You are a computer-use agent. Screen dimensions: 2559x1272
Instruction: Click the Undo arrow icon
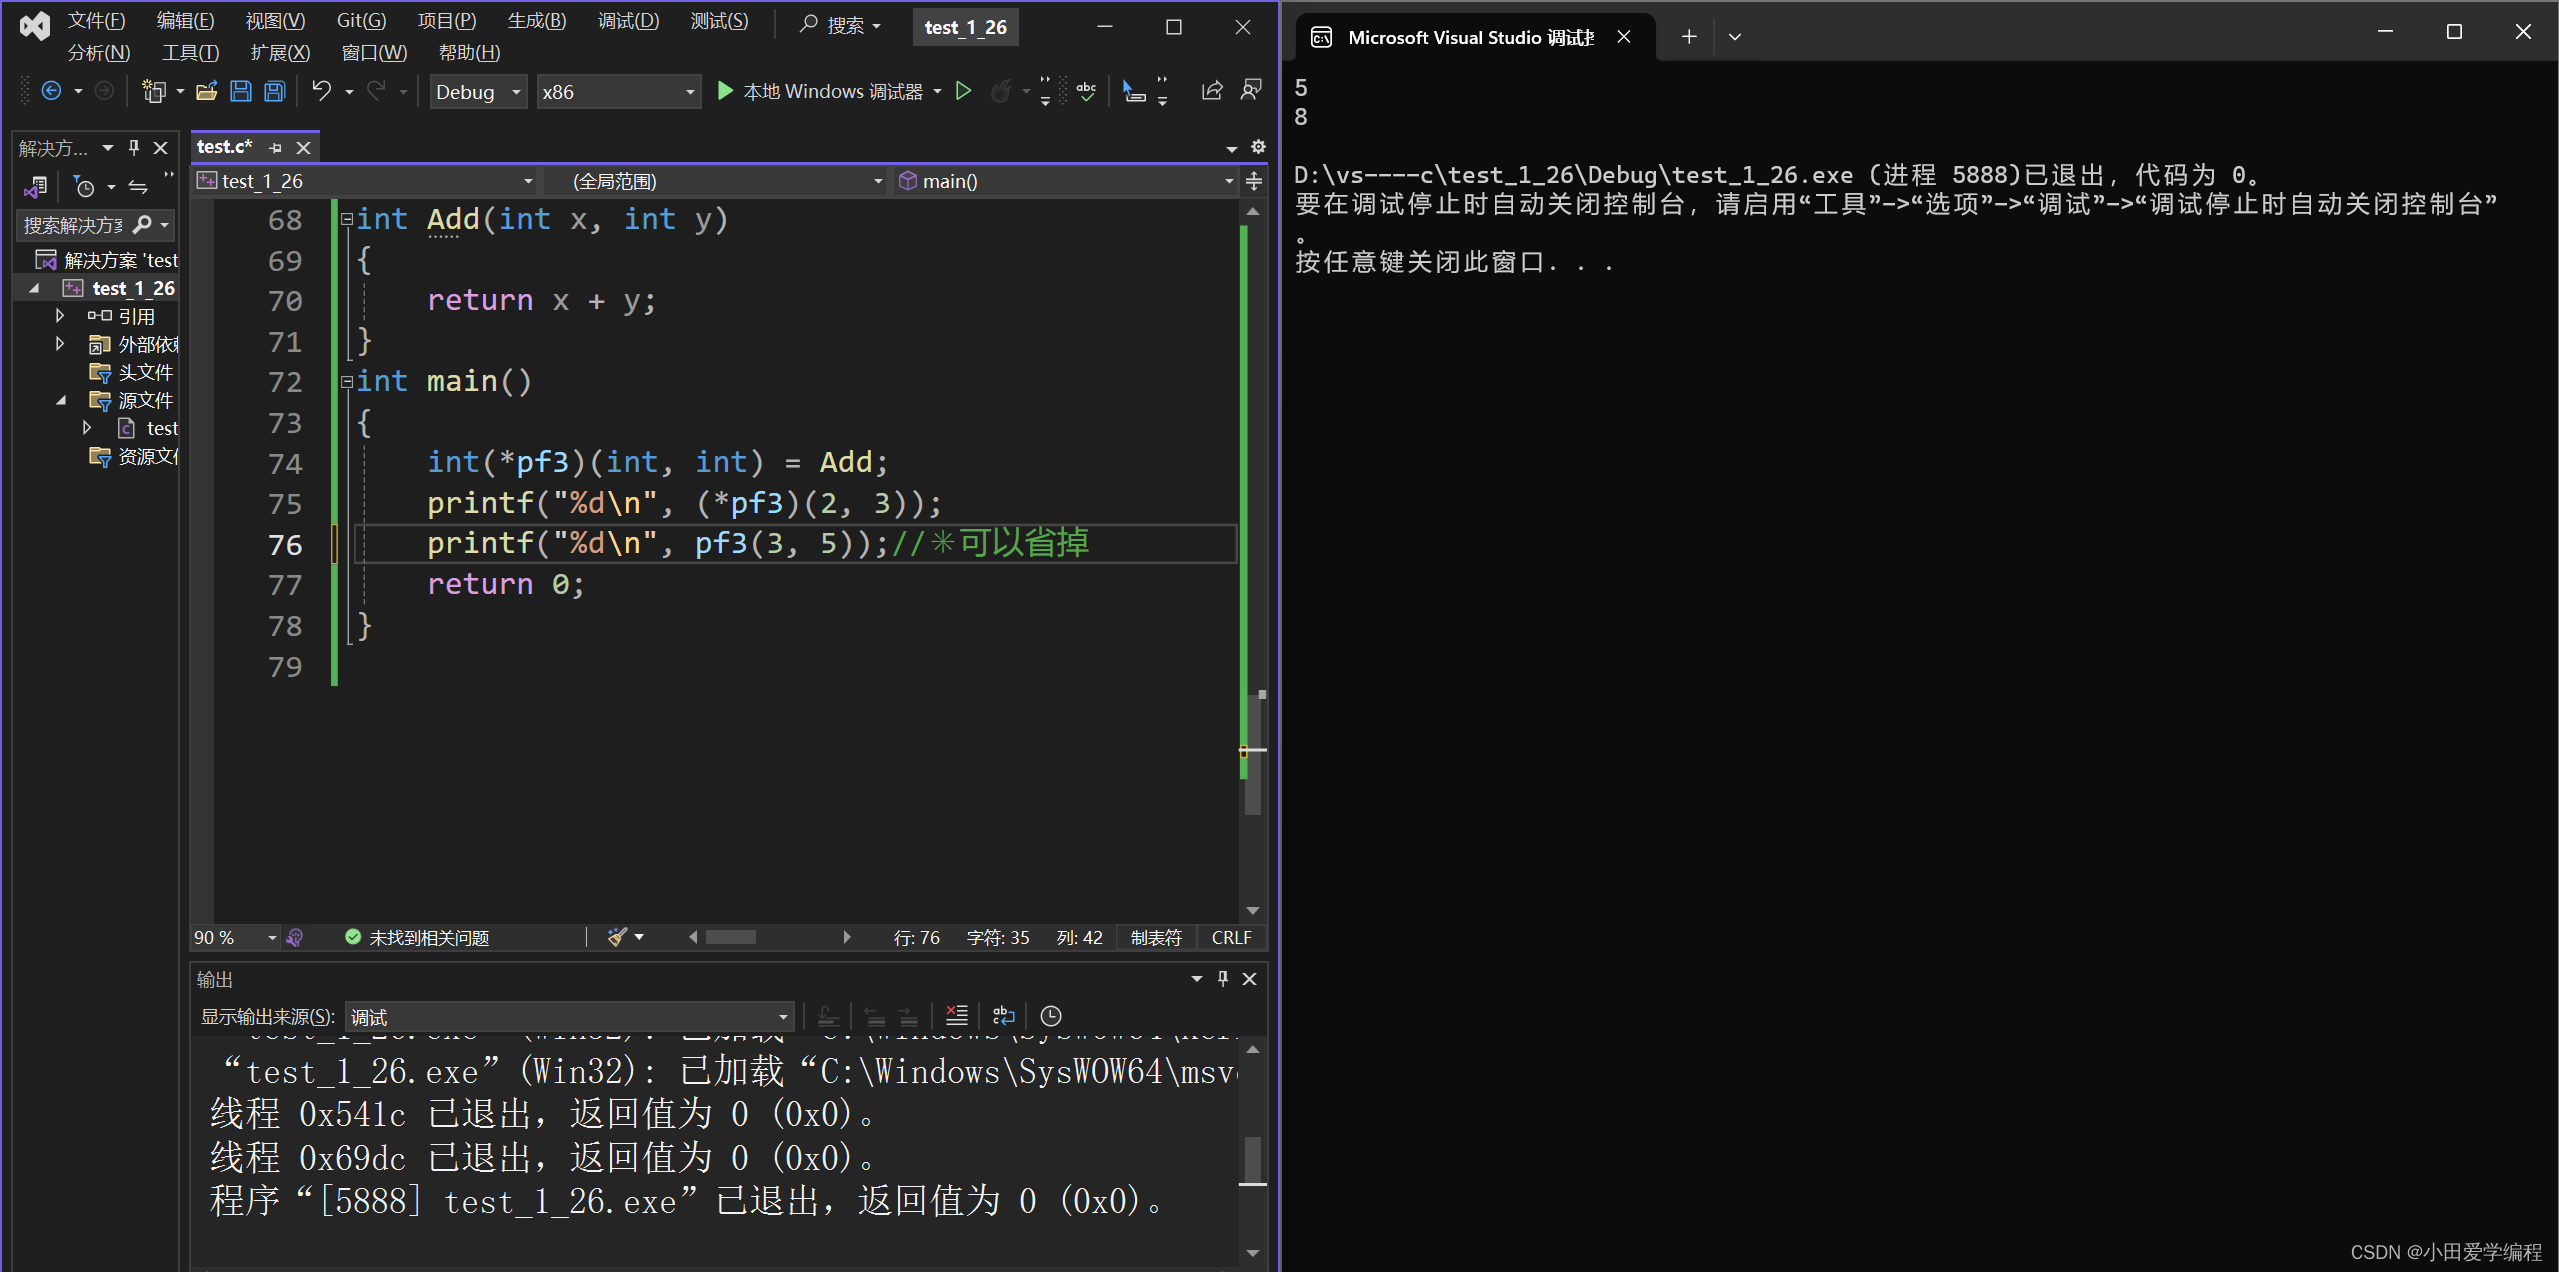[x=321, y=91]
